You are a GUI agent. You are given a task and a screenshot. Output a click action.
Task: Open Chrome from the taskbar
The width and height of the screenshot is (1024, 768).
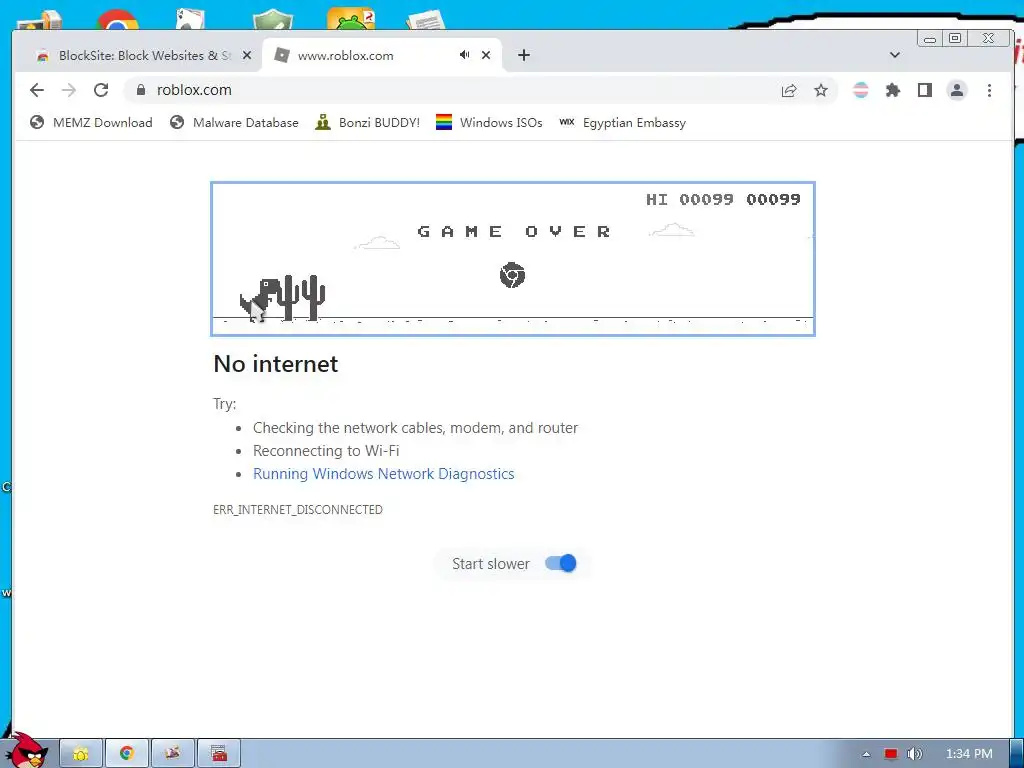point(127,754)
